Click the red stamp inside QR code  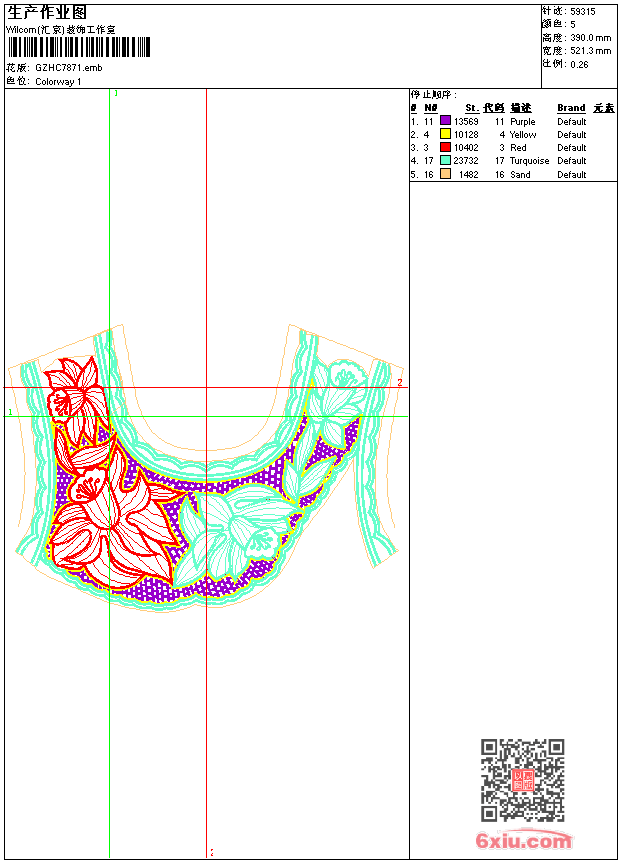523,780
